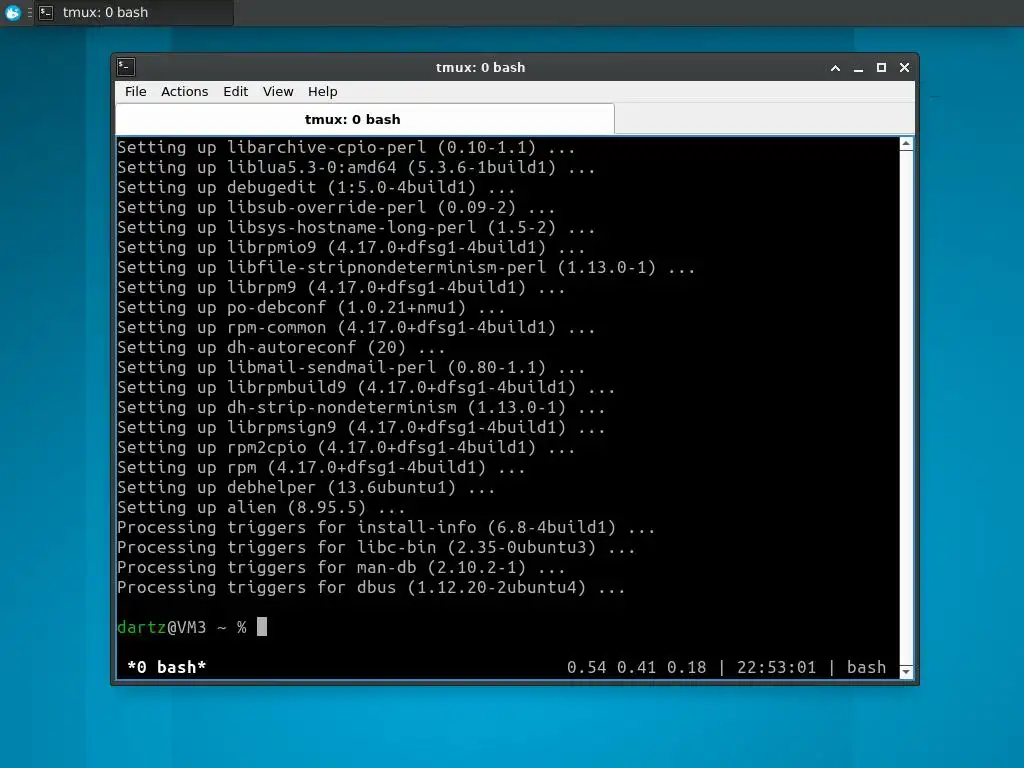Click the application launcher icon in the panel
This screenshot has width=1024, height=768.
click(12, 12)
